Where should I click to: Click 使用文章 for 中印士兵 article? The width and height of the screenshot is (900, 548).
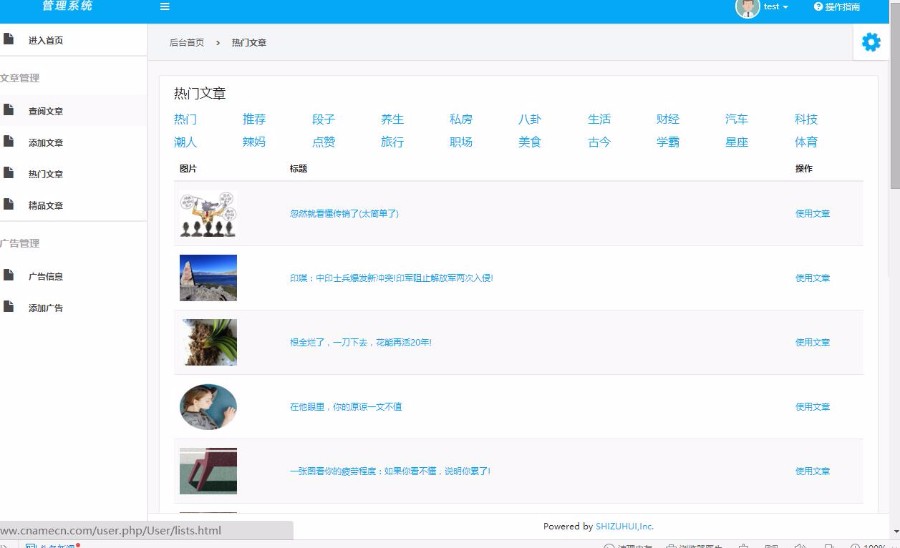pos(813,278)
